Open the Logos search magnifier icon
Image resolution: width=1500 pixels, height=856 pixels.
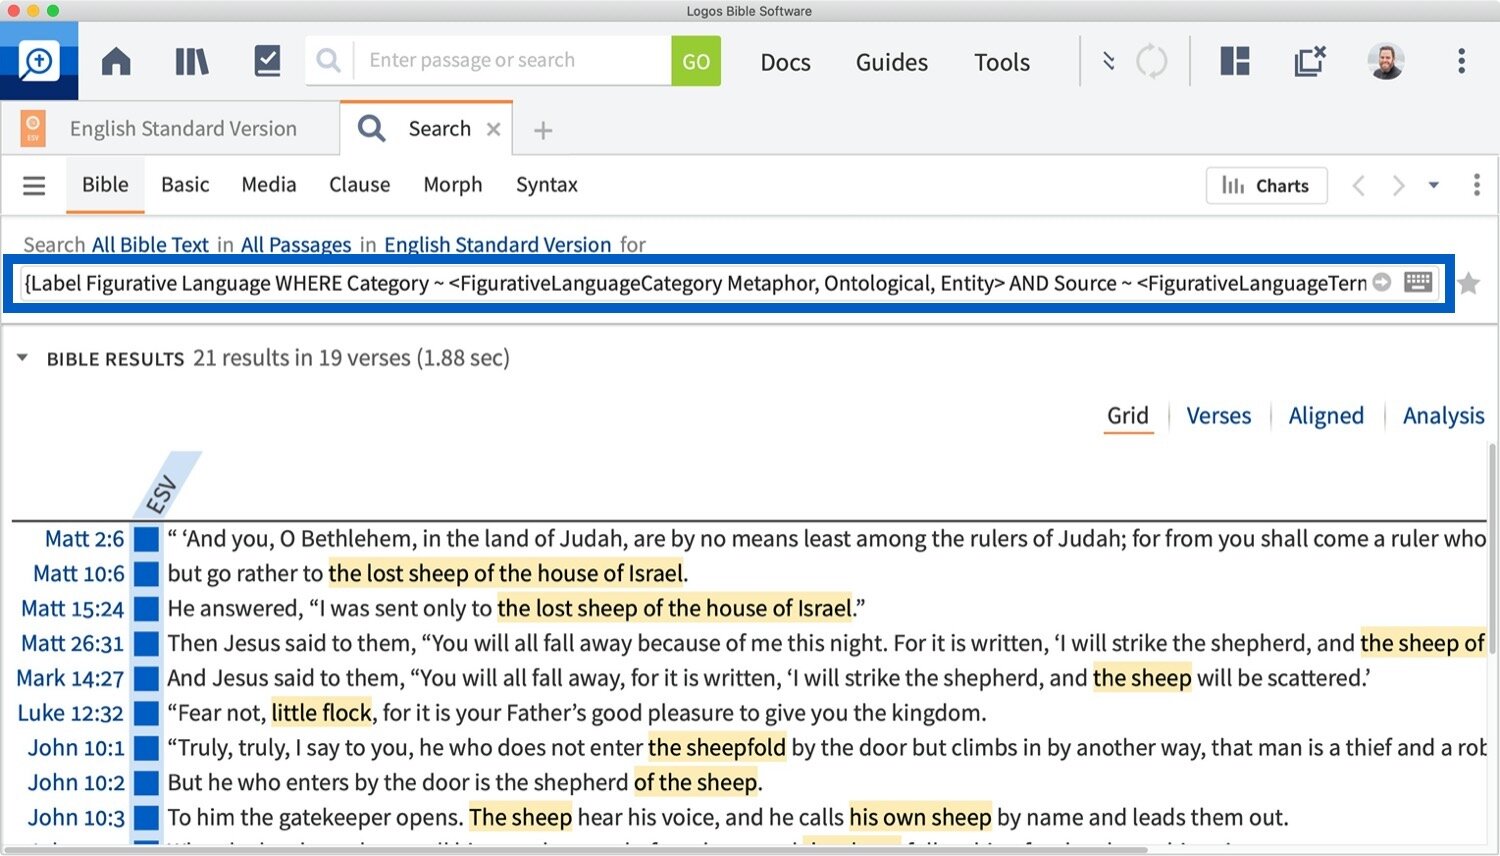pos(39,61)
